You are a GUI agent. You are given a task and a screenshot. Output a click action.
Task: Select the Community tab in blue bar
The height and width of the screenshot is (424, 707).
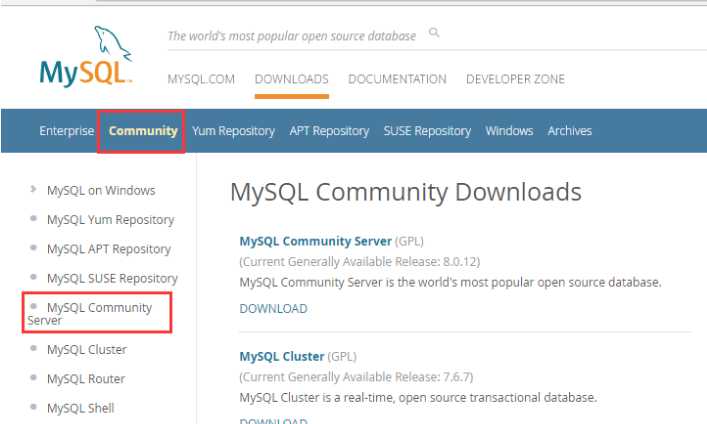point(143,131)
